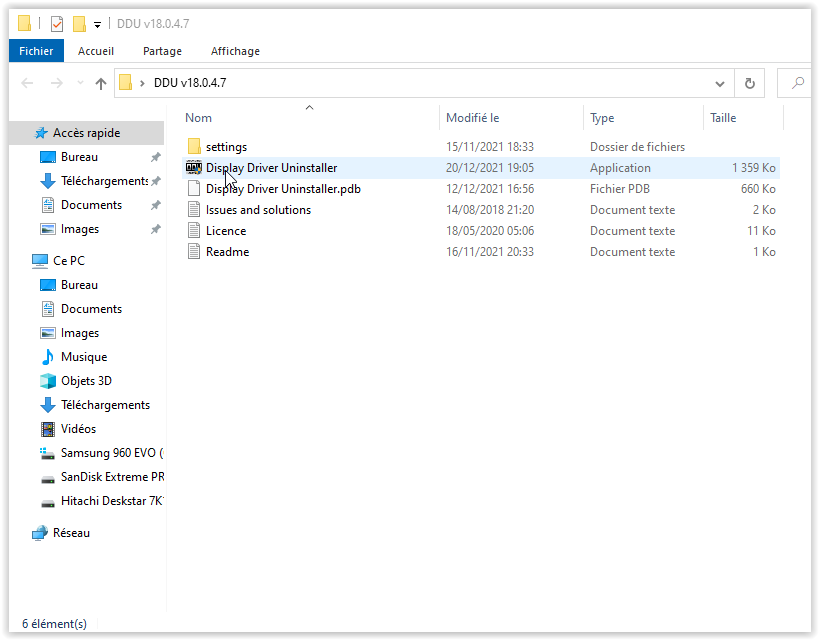This screenshot has height=640, width=819.
Task: Click the Issues and solutions file name
Action: 258,210
